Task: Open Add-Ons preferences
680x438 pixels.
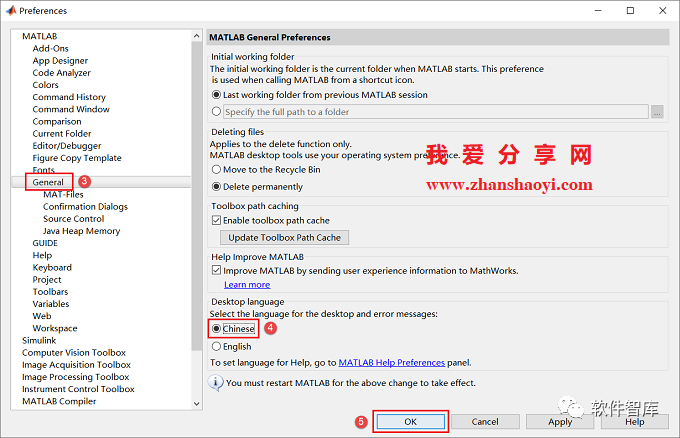Action: click(x=50, y=48)
